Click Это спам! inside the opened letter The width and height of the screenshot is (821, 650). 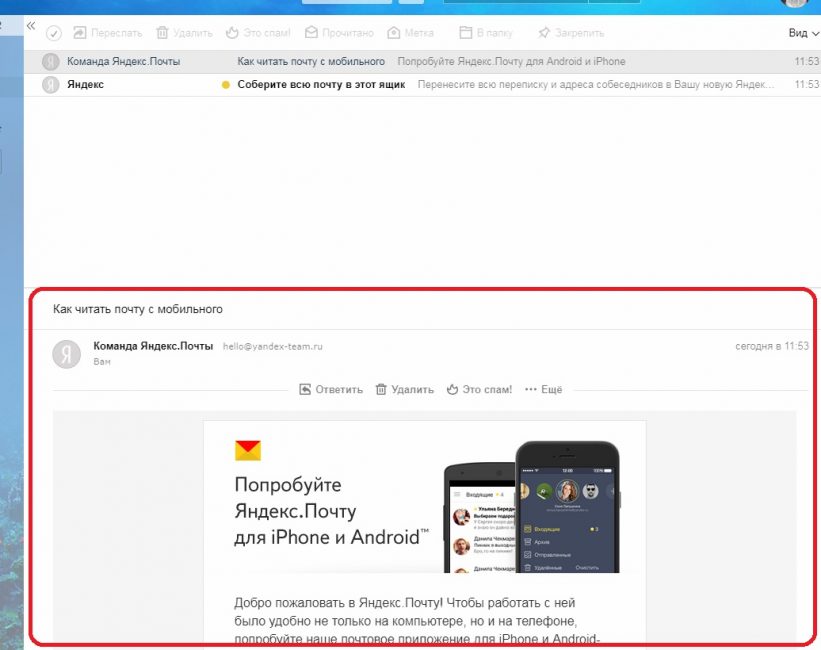(479, 390)
